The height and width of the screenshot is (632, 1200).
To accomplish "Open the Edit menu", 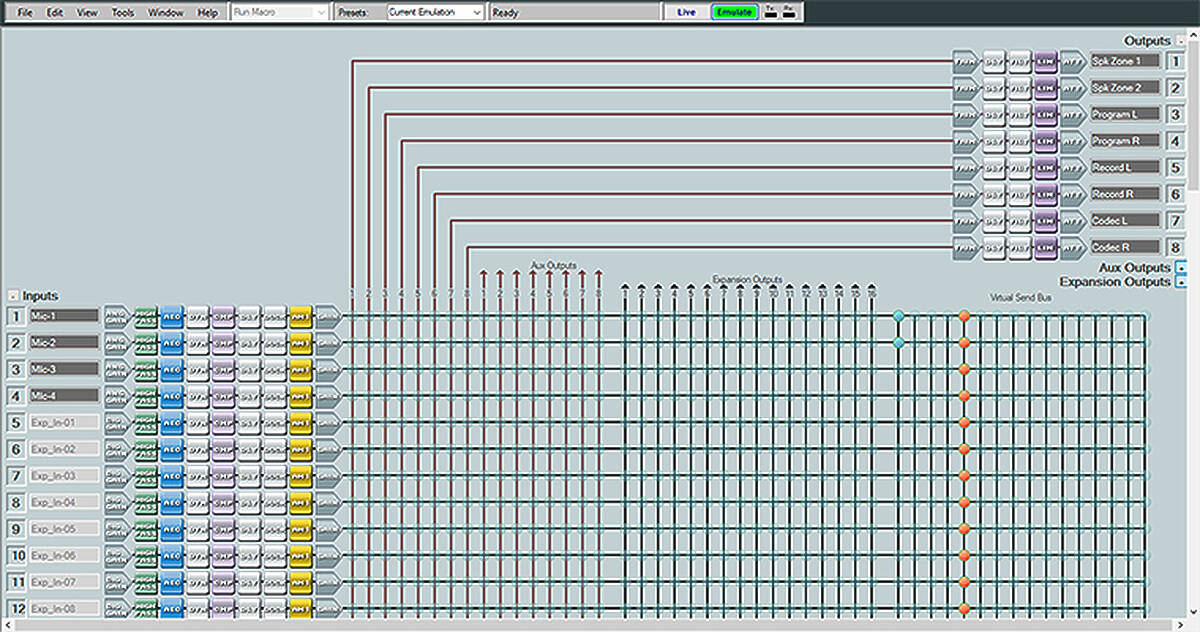I will click(55, 12).
